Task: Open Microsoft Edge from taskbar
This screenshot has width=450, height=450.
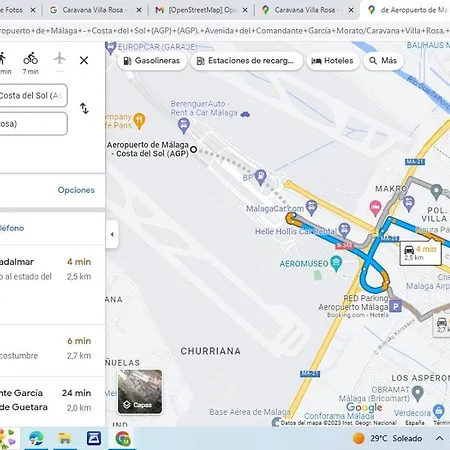Action: [x=36, y=438]
